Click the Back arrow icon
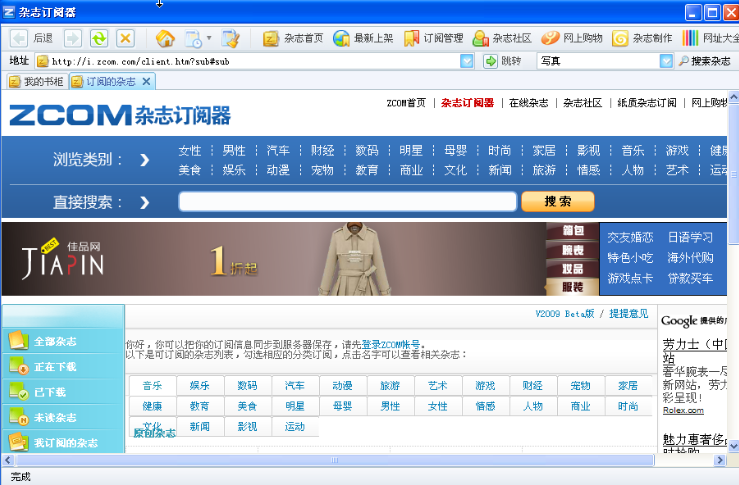Screen dimensions: 739x485 coord(19,38)
